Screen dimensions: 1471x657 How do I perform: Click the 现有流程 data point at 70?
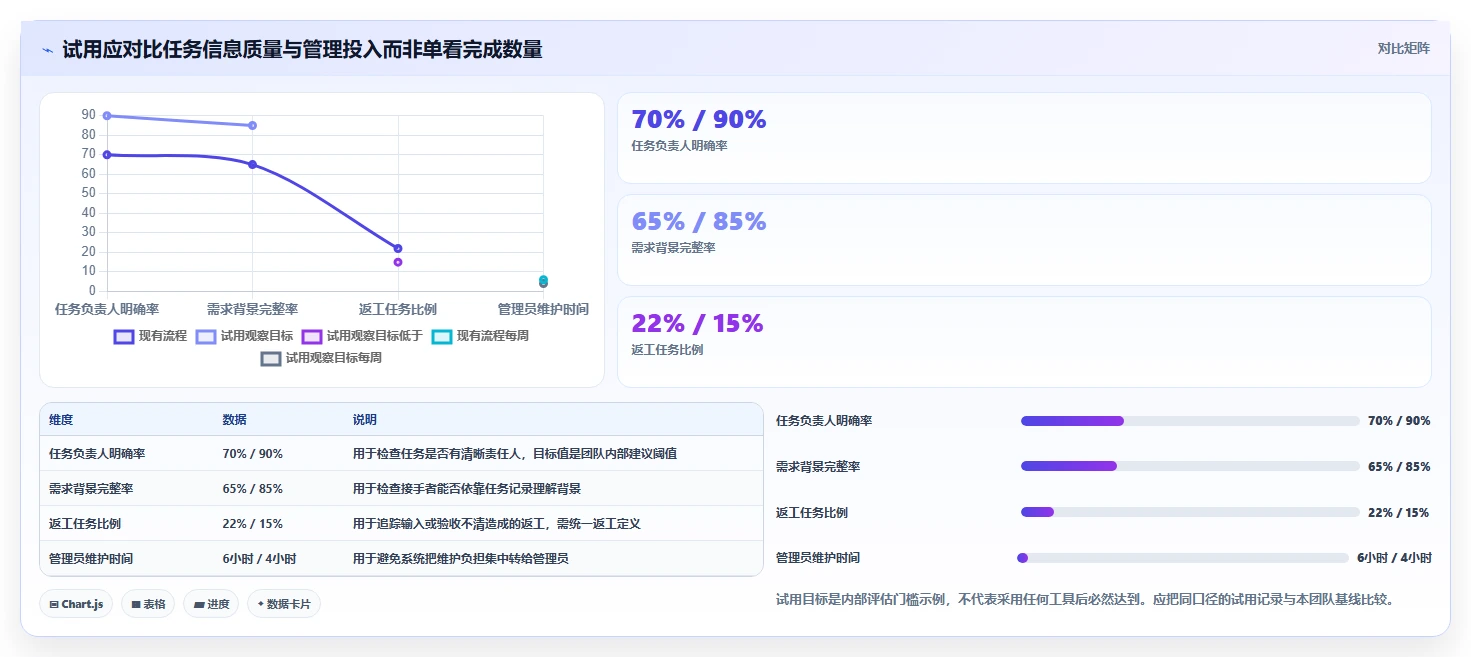click(107, 155)
